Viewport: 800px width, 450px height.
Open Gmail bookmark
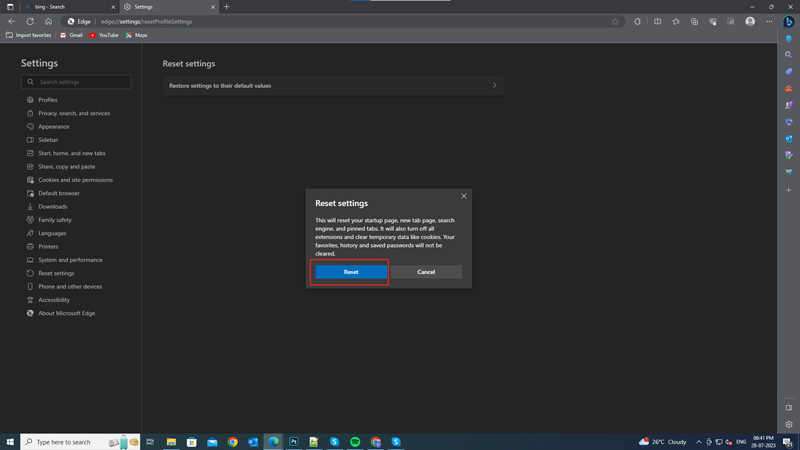tap(71, 35)
